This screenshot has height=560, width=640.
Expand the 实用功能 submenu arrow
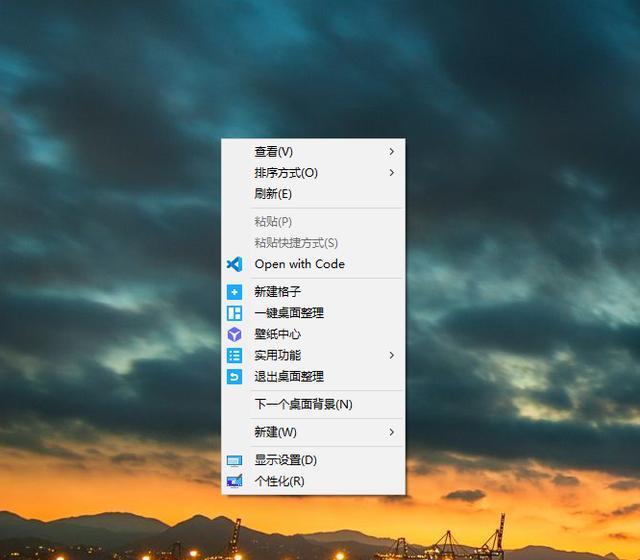pos(391,355)
